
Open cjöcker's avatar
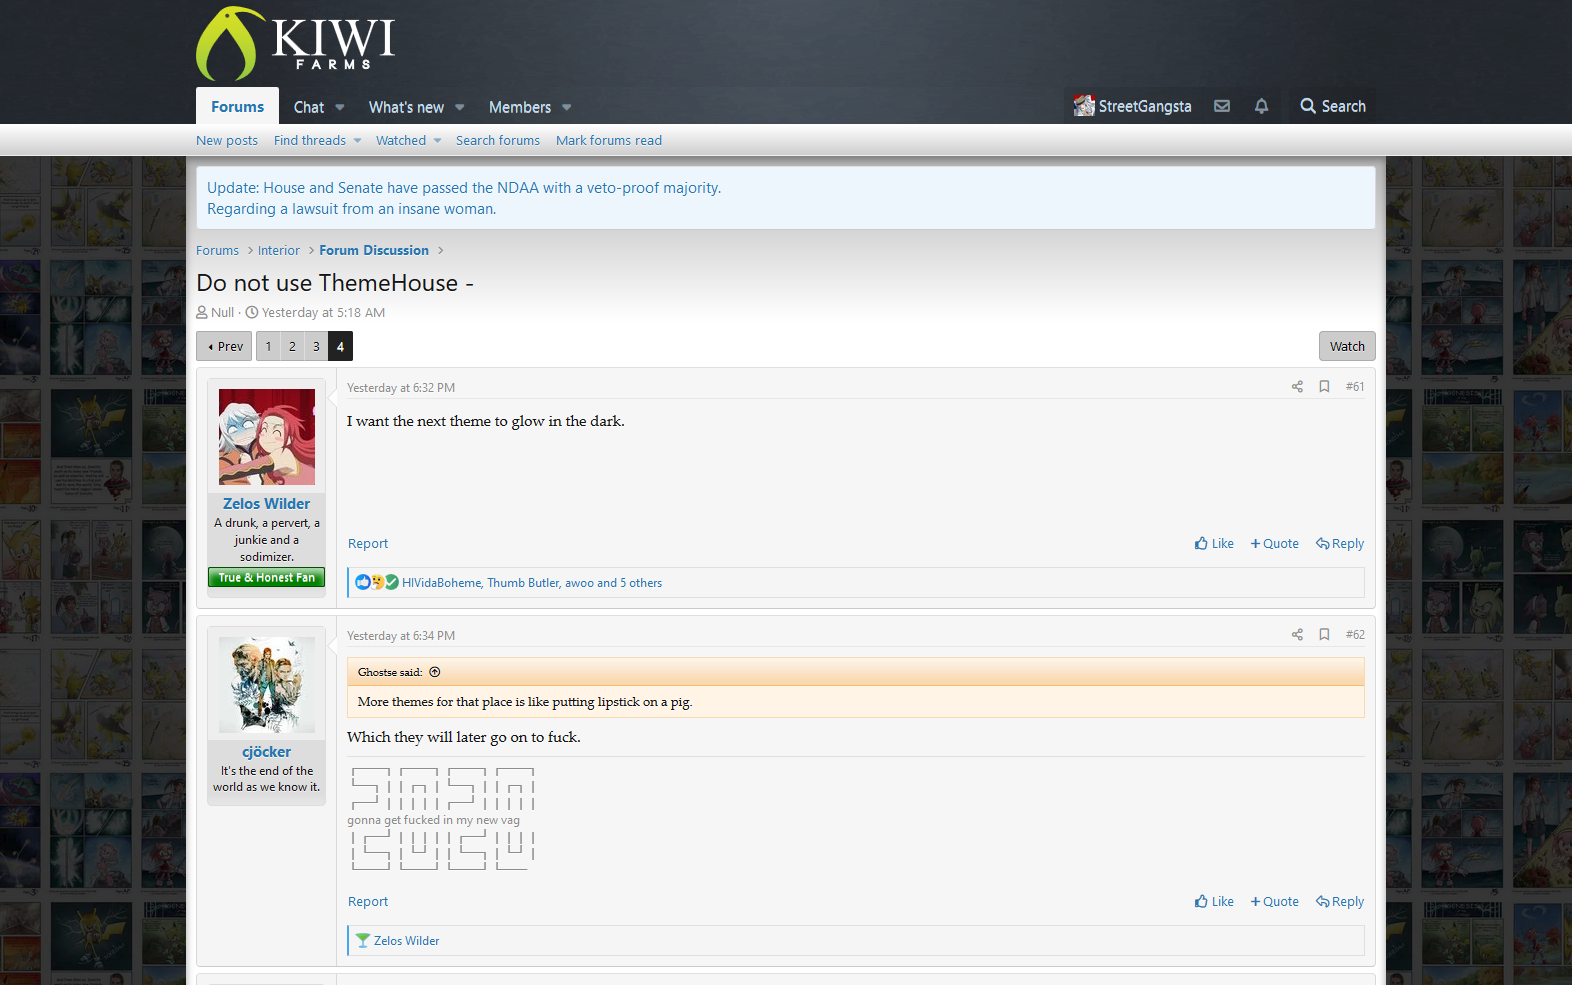(x=267, y=685)
